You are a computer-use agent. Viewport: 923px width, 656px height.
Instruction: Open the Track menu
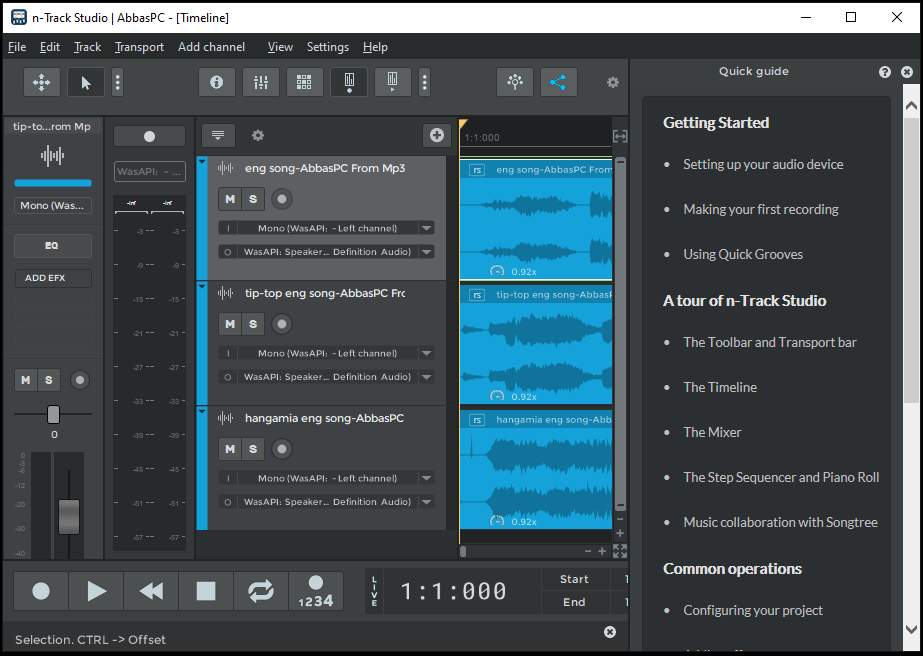pyautogui.click(x=87, y=47)
